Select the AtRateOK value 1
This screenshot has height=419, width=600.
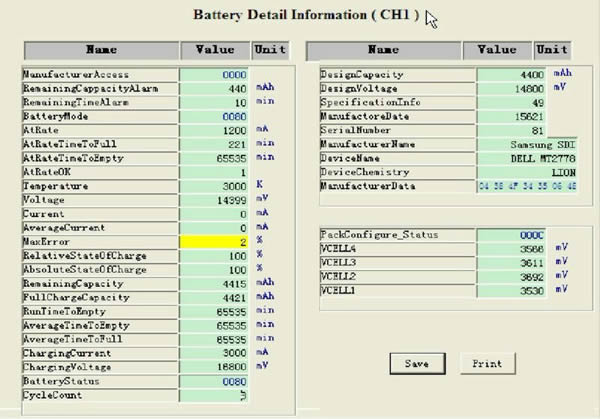[x=214, y=172]
